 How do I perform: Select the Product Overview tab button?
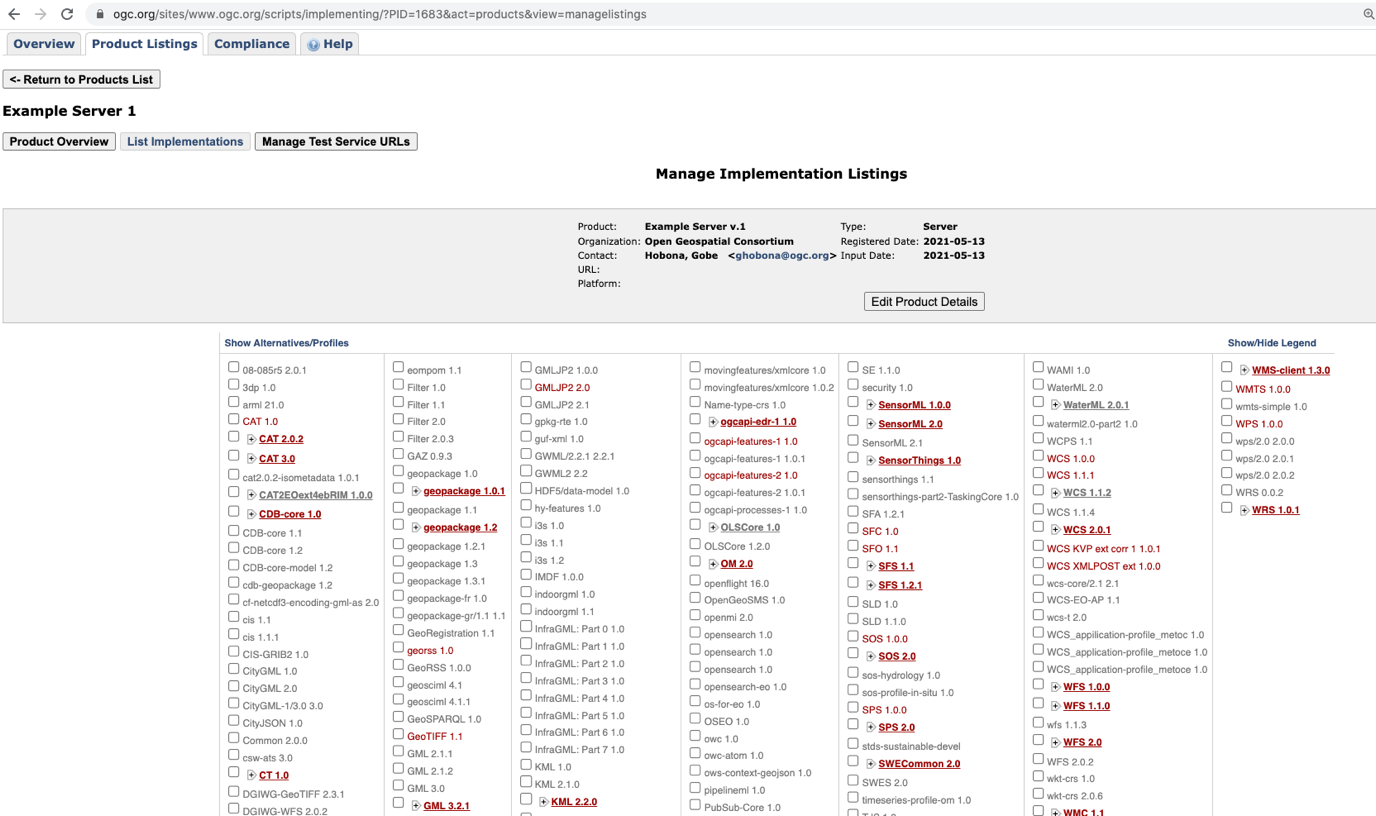click(x=59, y=141)
